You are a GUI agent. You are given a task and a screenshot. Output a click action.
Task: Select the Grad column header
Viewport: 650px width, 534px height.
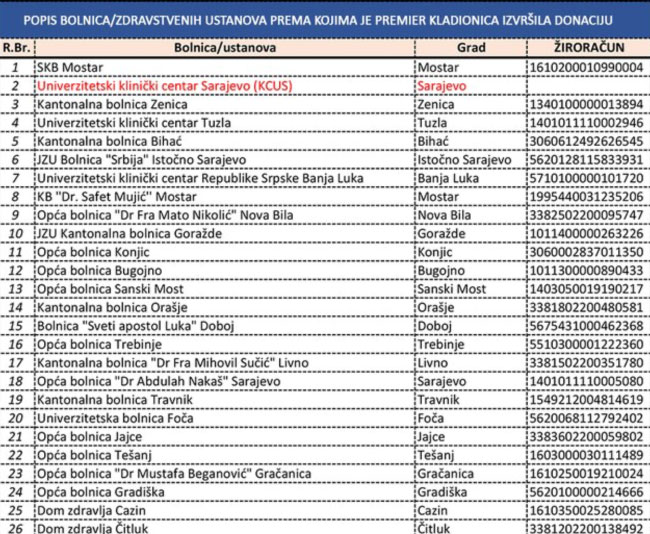tap(469, 48)
